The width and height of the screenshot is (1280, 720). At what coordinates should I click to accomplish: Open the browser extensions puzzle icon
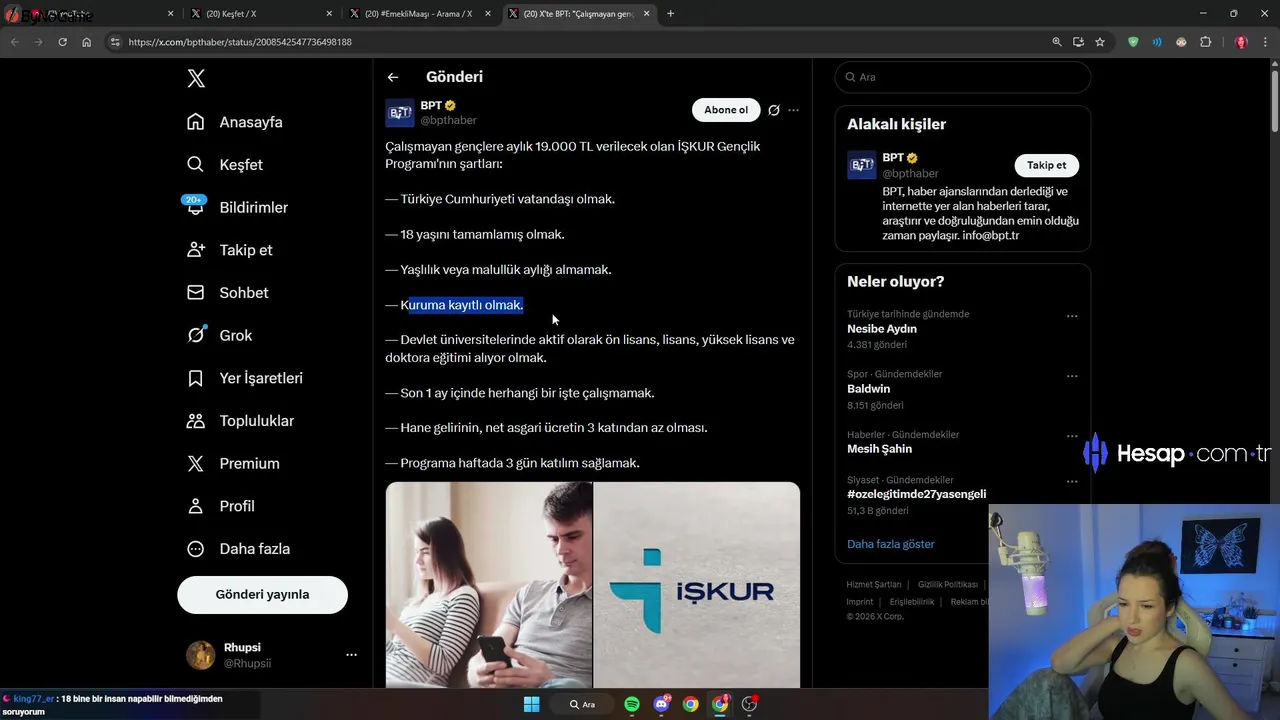[x=1205, y=42]
